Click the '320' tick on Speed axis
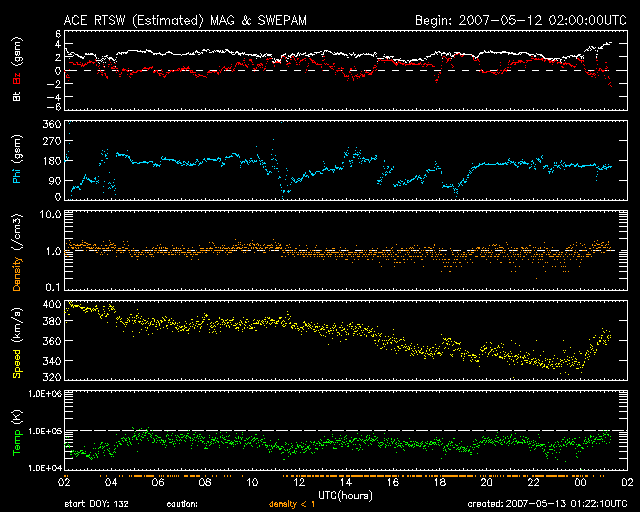Viewport: 640px width, 512px height. coord(52,377)
